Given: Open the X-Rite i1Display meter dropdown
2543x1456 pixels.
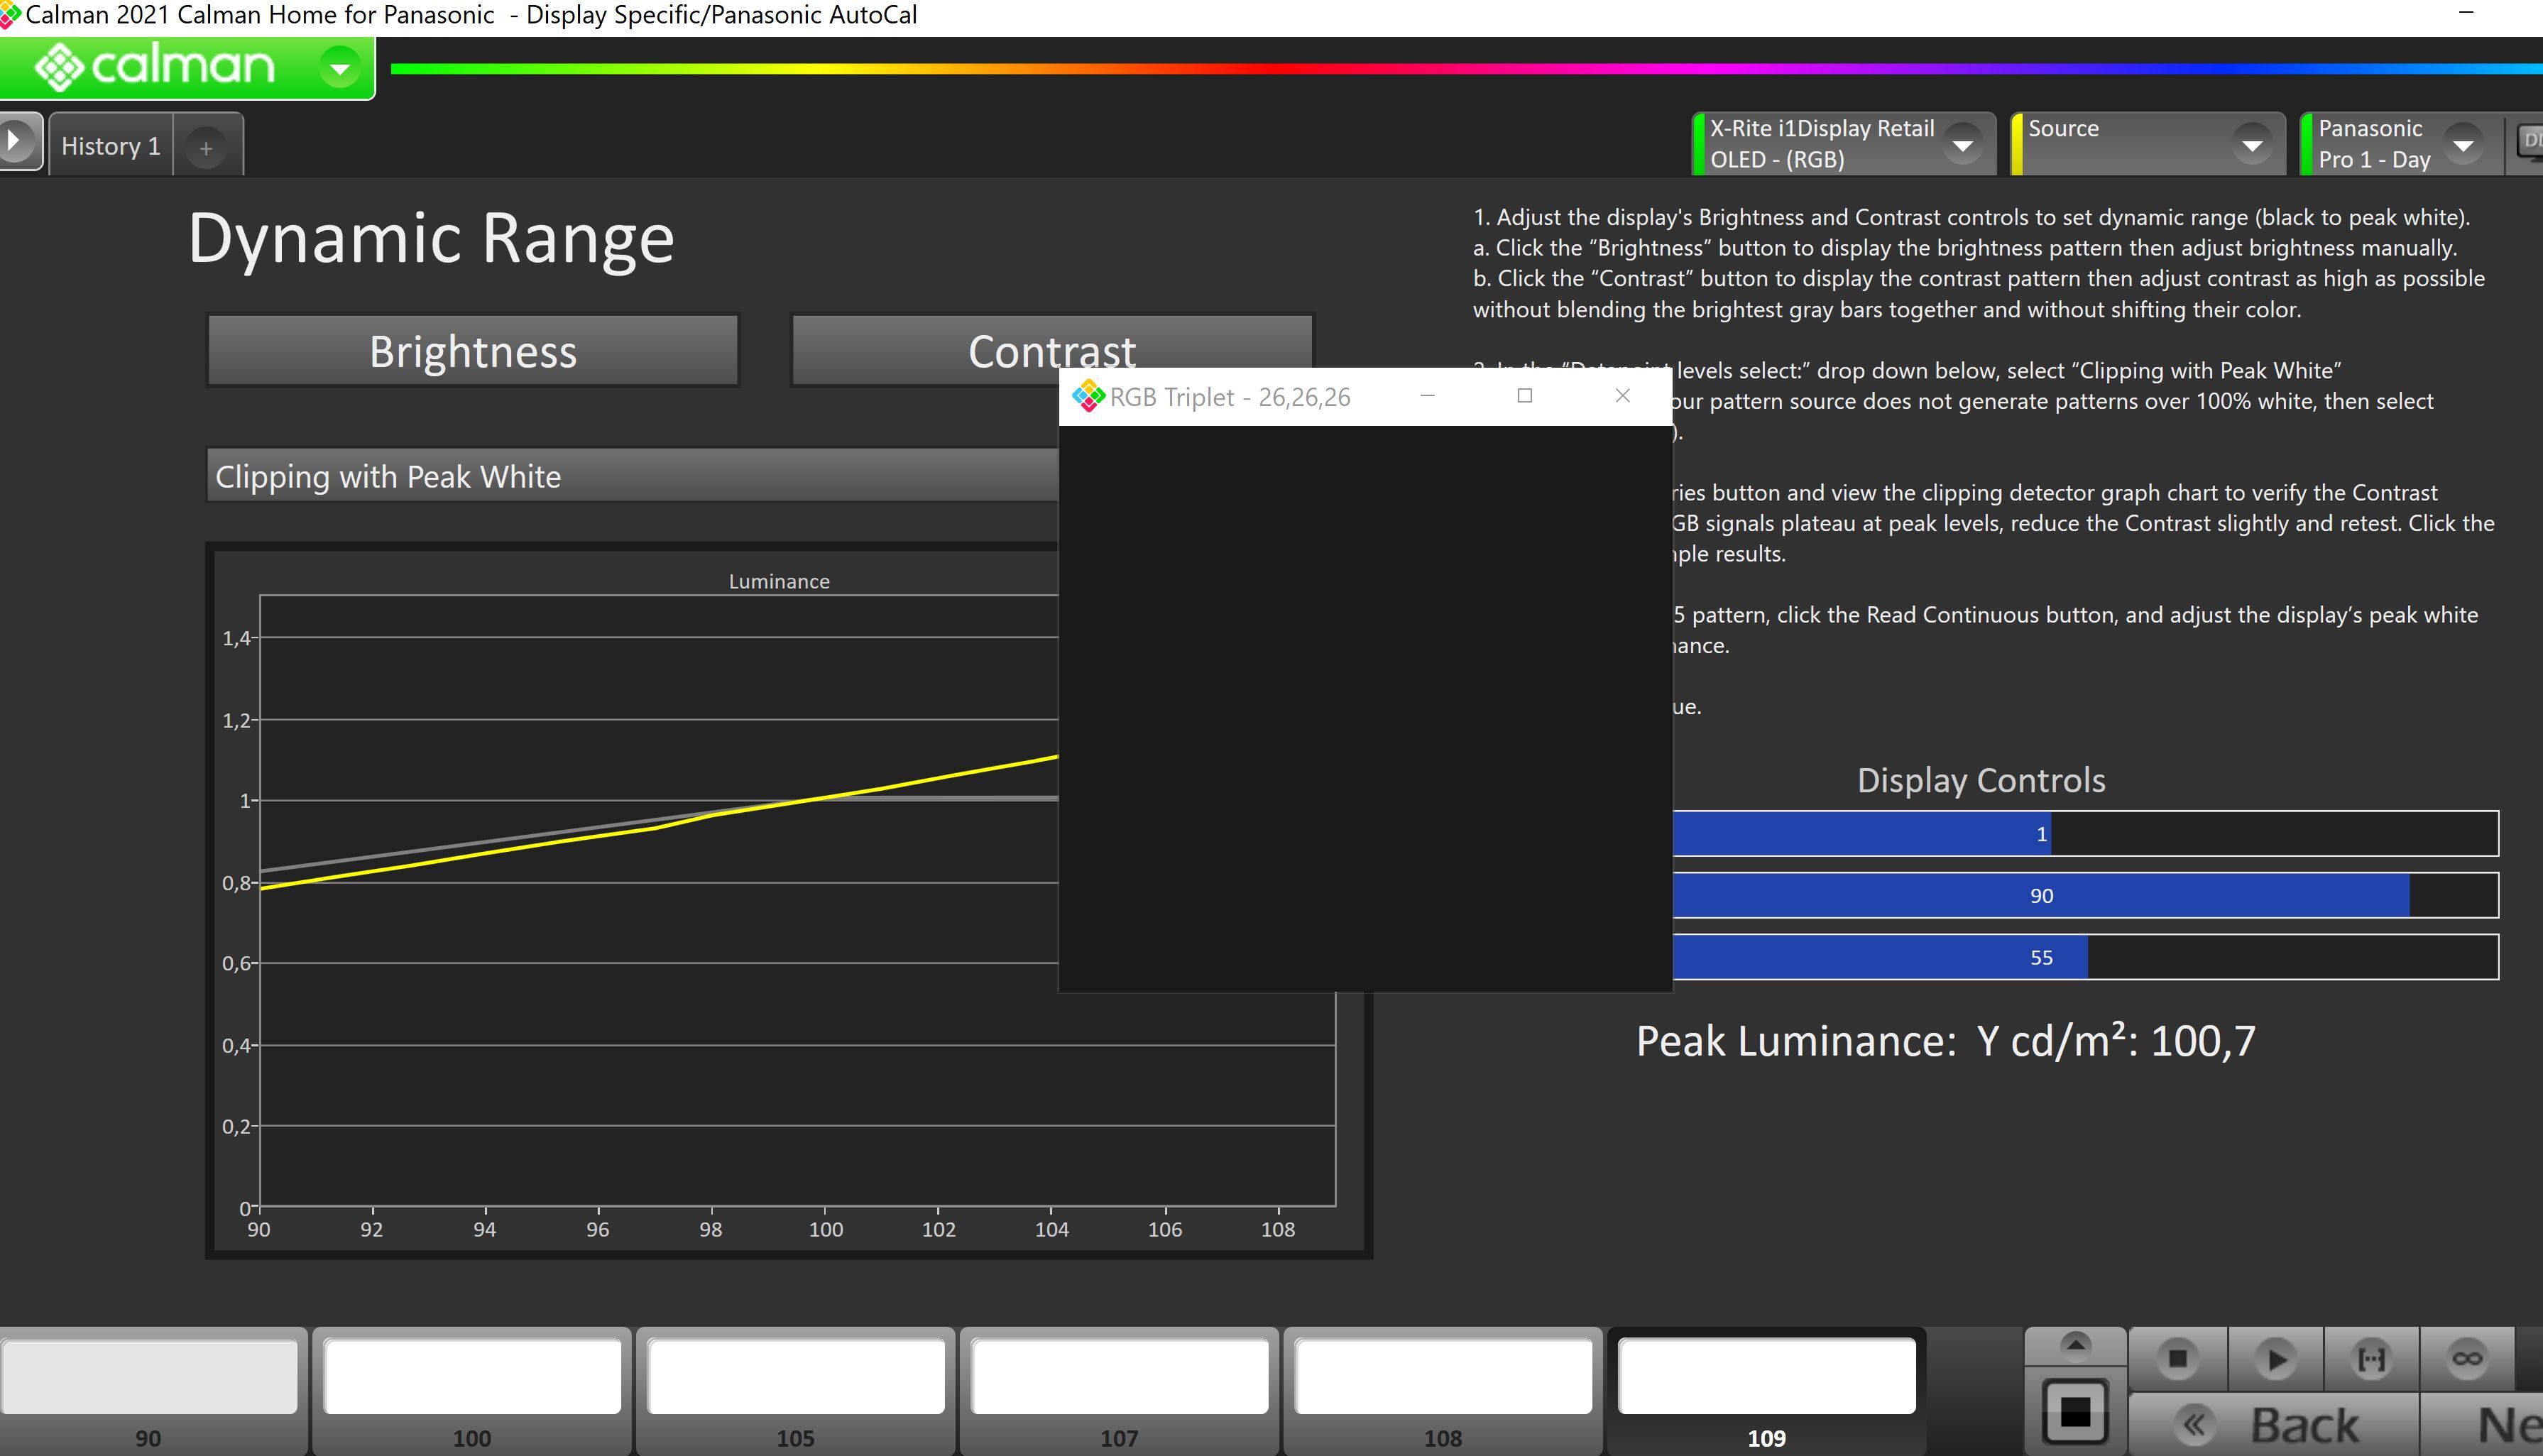Looking at the screenshot, I should 1962,145.
